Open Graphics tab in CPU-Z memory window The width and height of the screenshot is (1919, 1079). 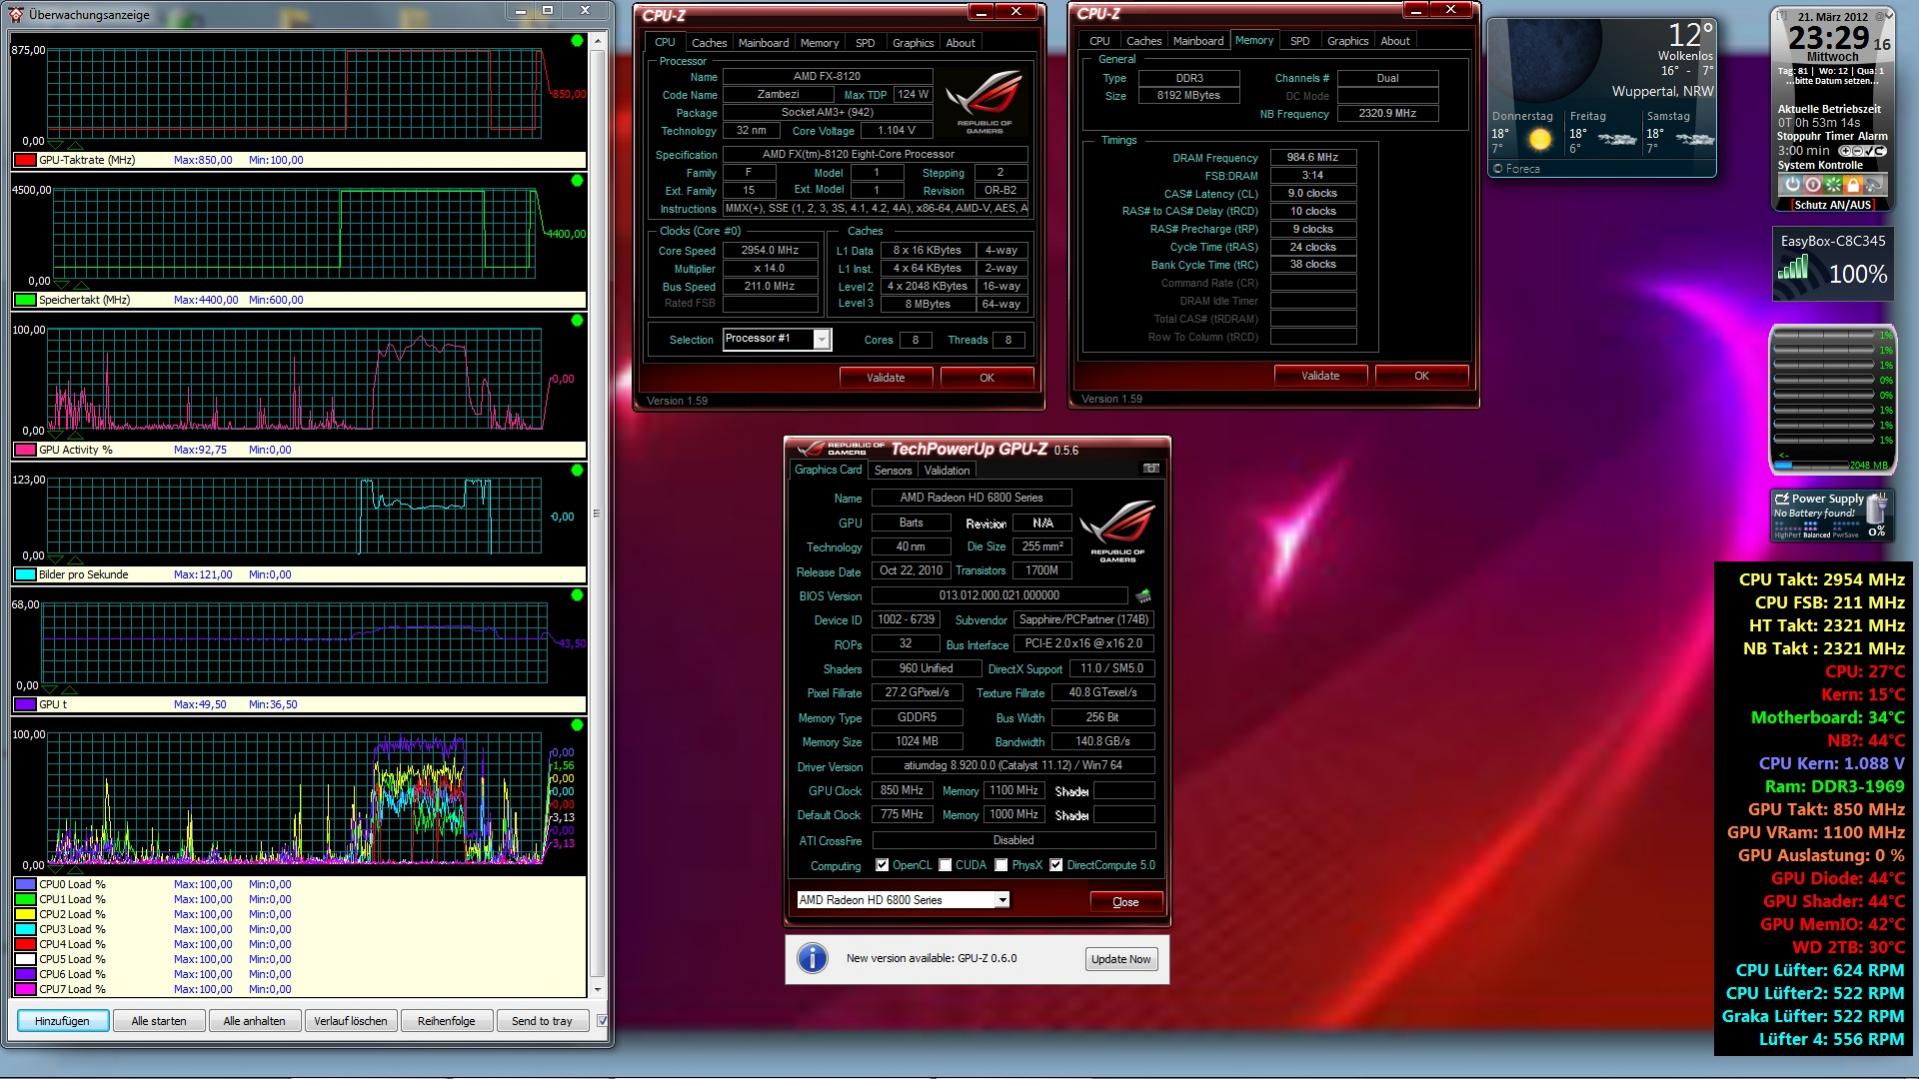(1347, 41)
